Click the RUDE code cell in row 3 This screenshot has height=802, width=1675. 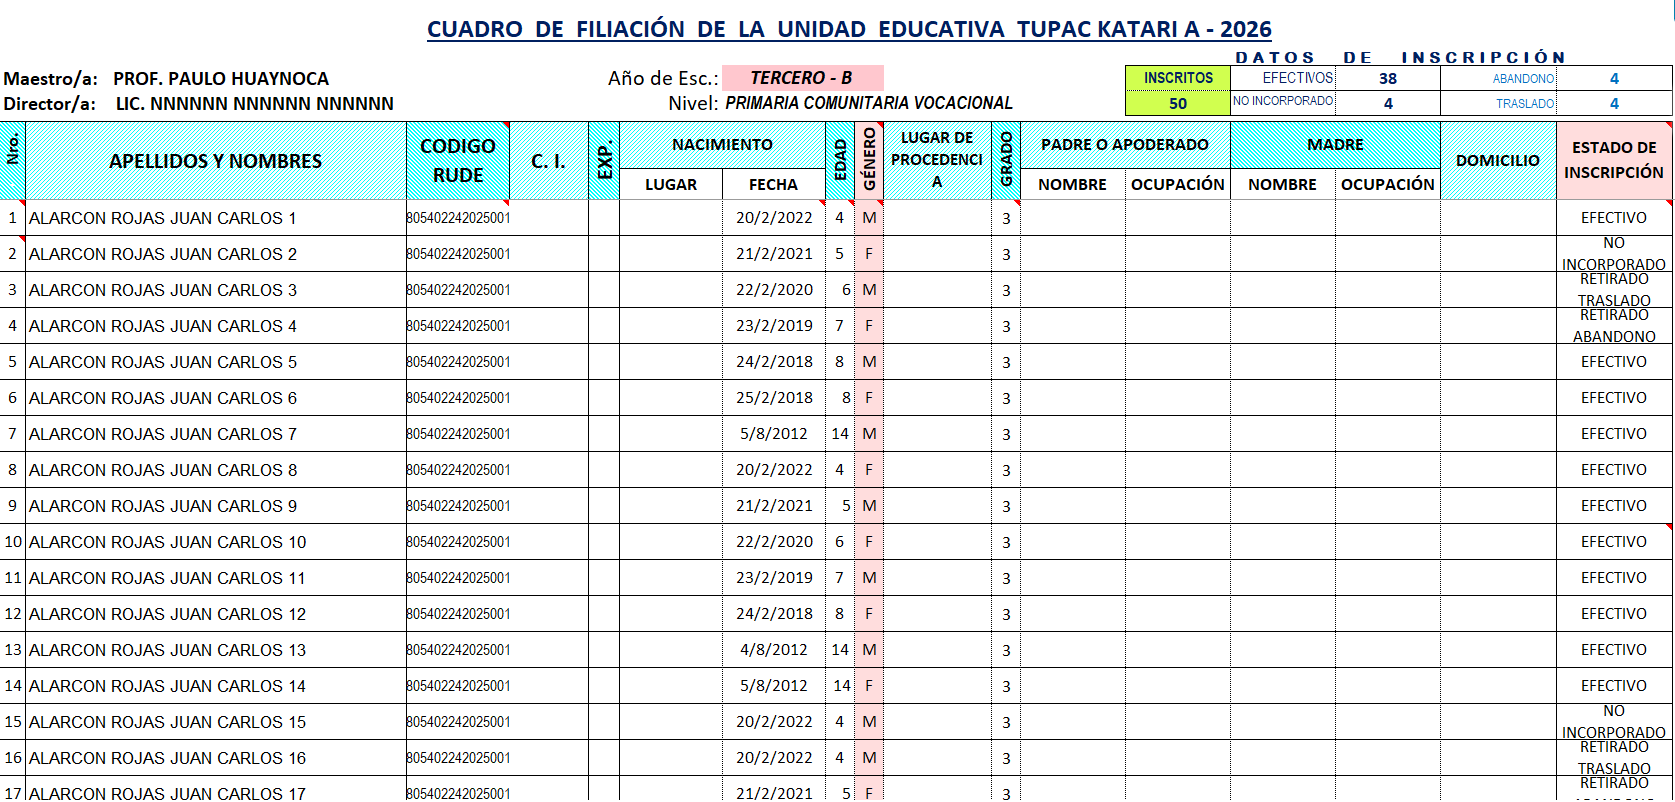click(458, 290)
